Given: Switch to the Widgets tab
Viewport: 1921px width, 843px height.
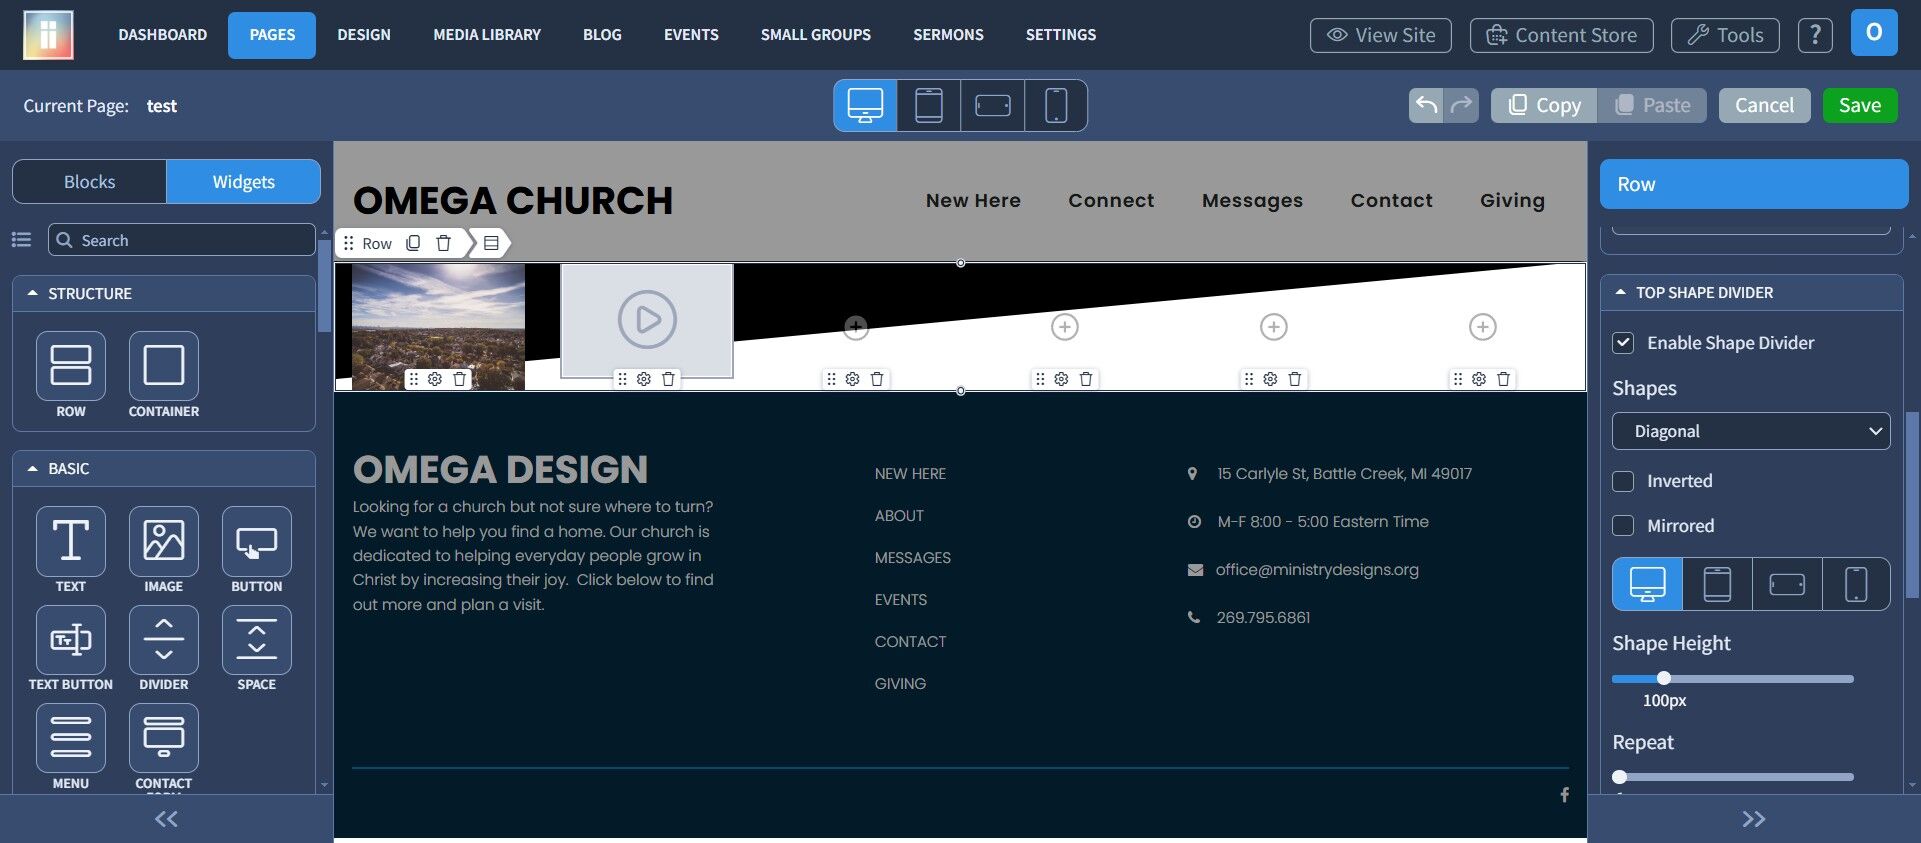Looking at the screenshot, I should tap(244, 182).
